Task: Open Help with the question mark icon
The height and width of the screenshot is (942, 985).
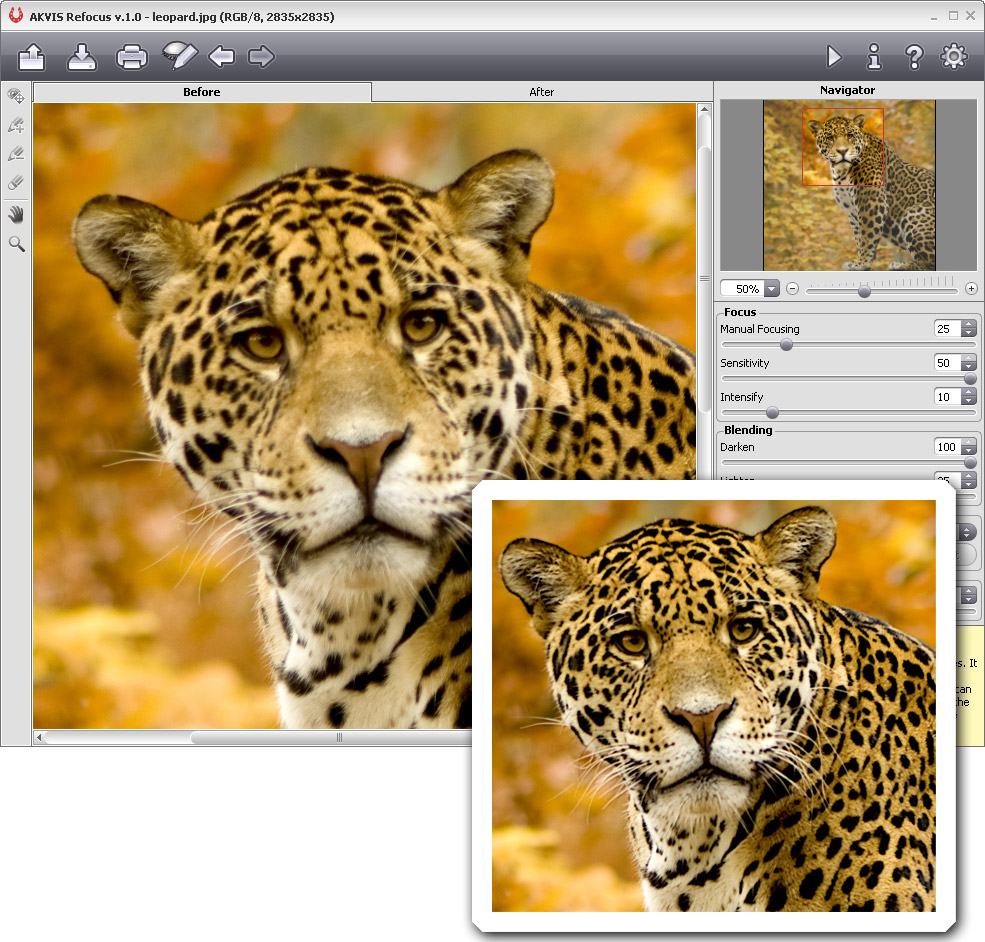Action: [913, 57]
